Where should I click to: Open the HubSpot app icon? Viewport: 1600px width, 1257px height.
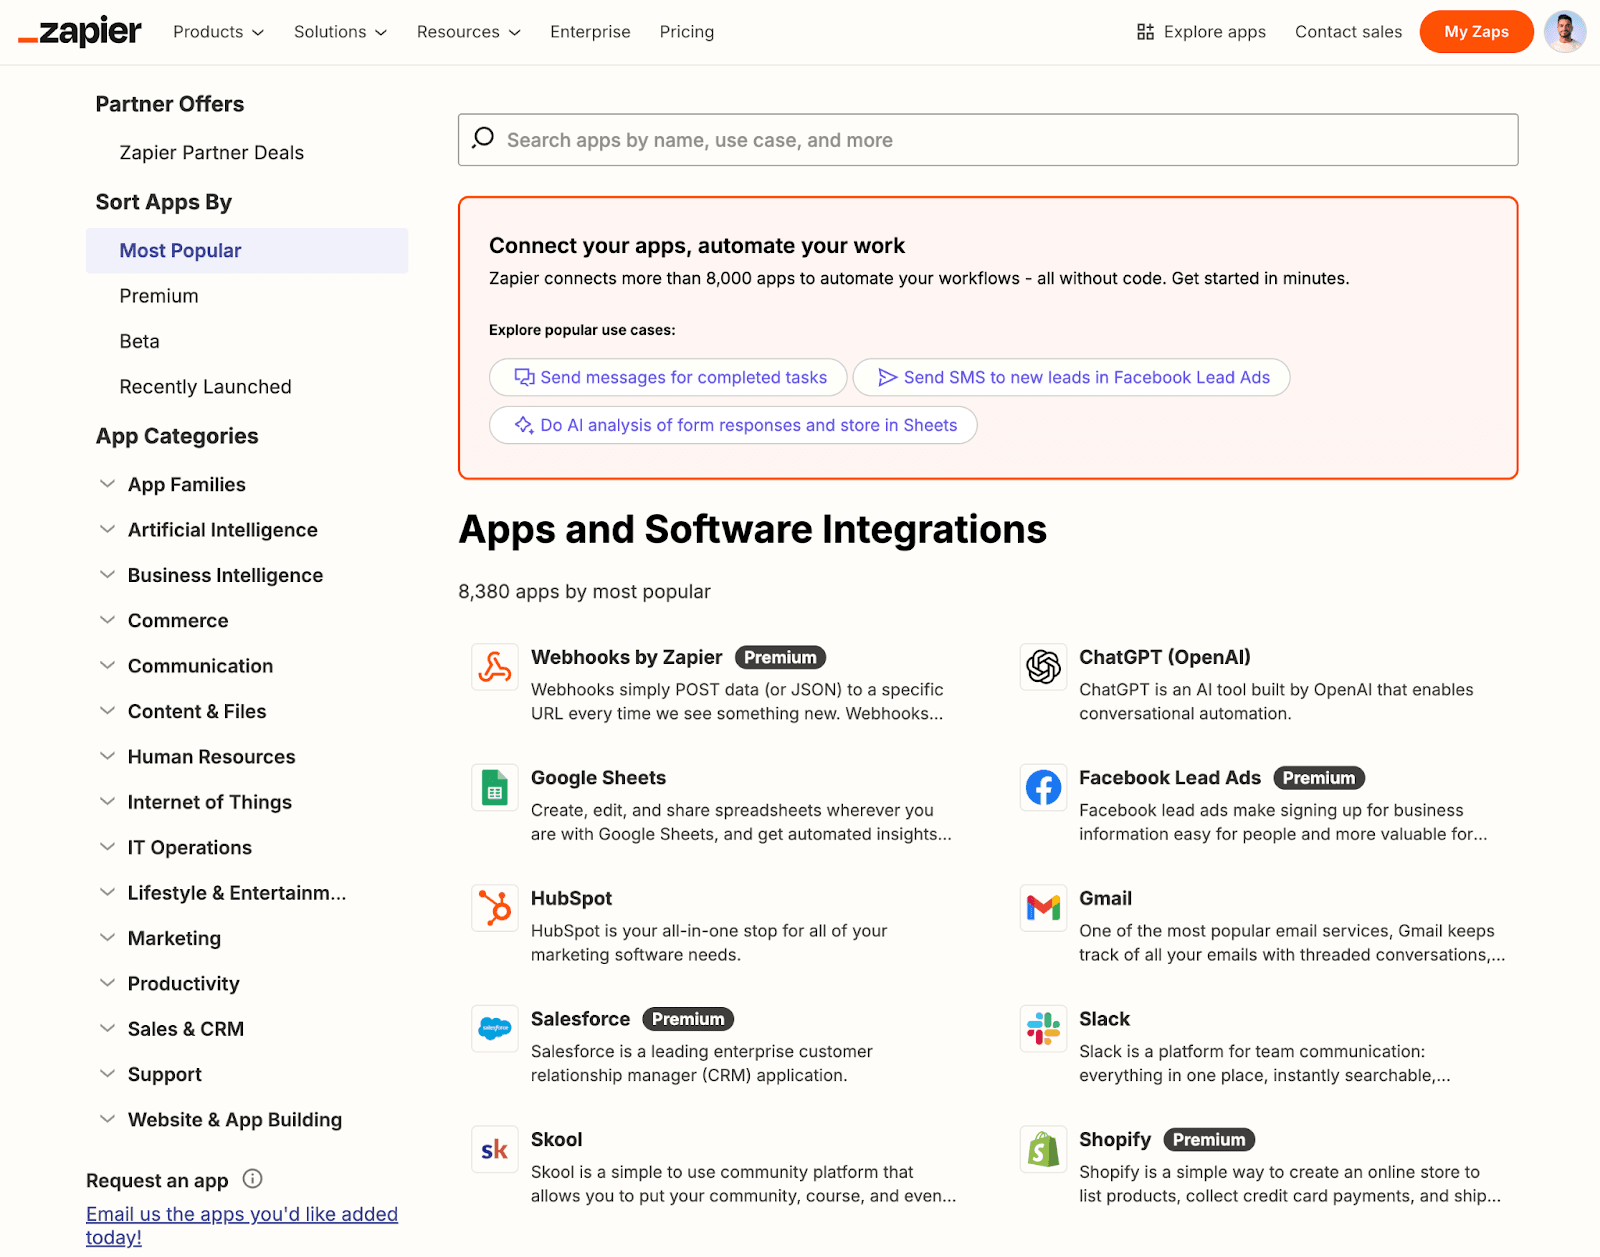coord(495,908)
